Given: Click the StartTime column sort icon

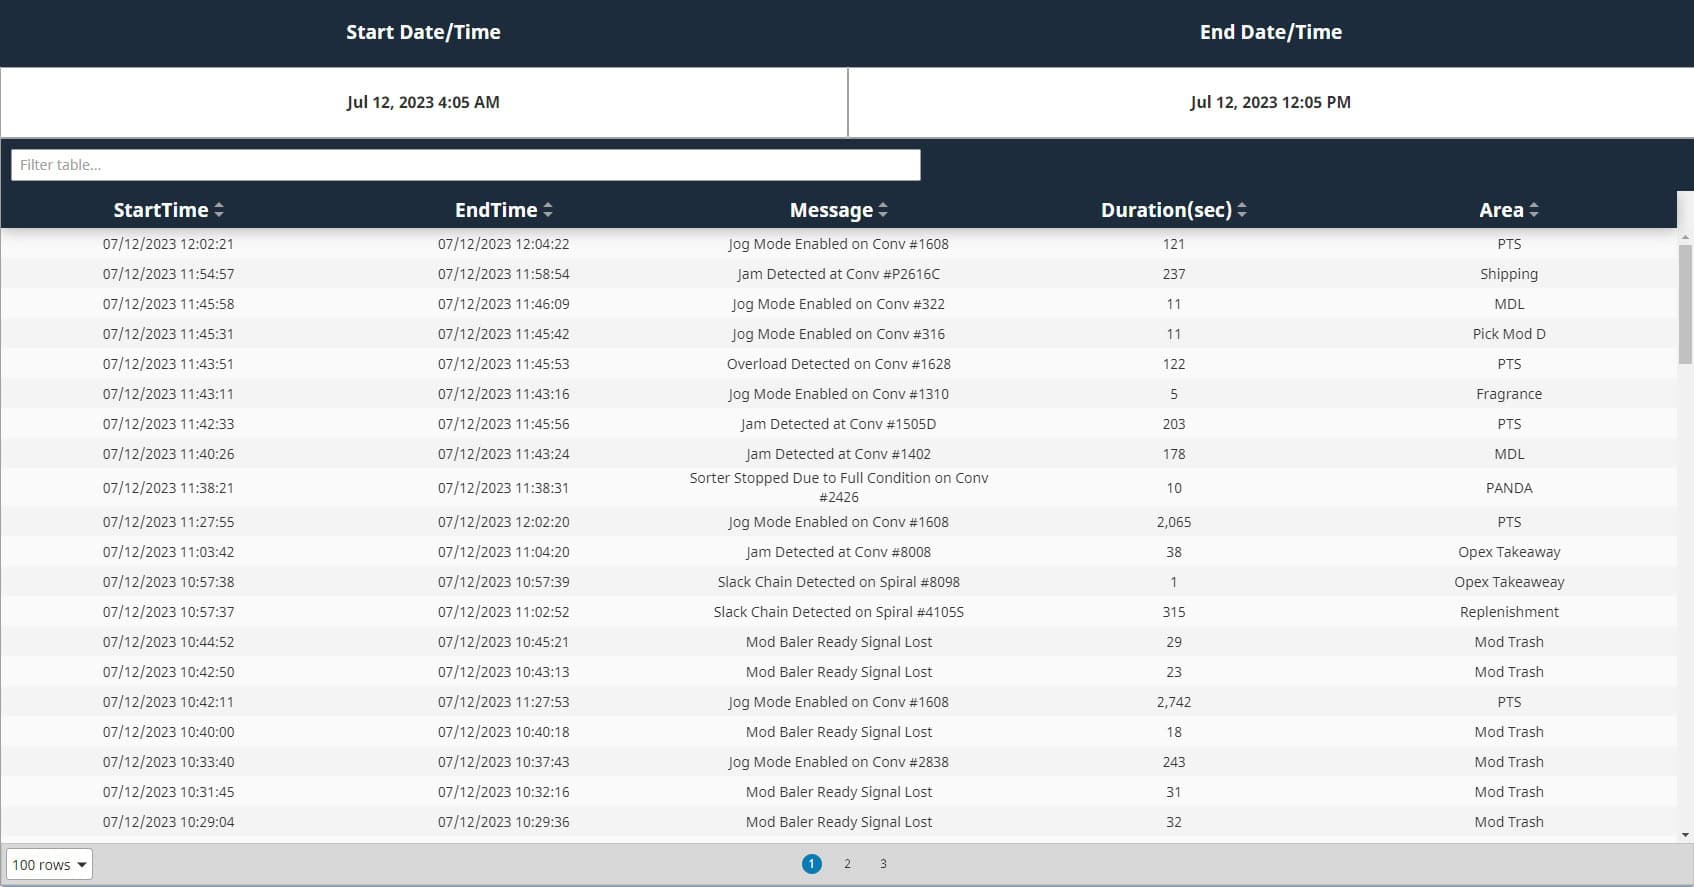Looking at the screenshot, I should (x=219, y=210).
